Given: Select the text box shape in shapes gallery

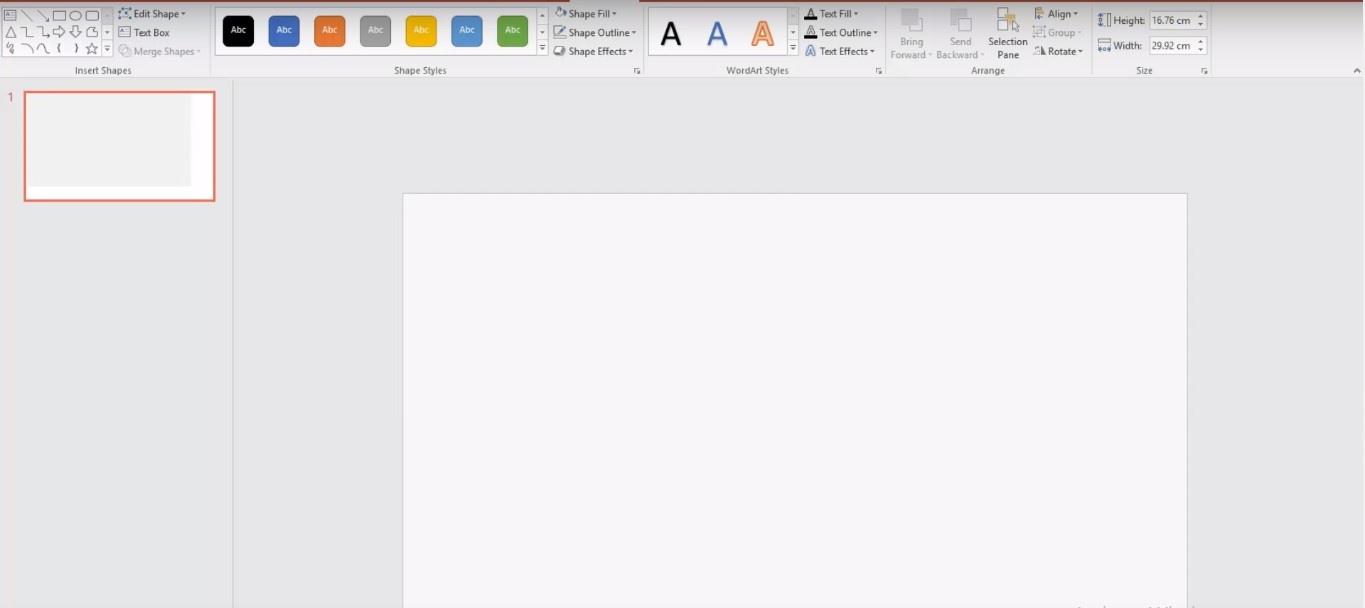Looking at the screenshot, I should (10, 16).
